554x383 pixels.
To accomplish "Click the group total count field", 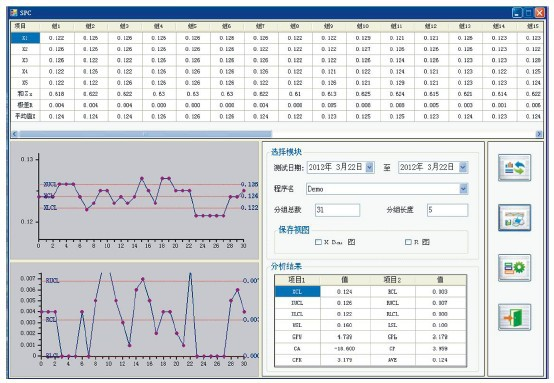I will 337,210.
